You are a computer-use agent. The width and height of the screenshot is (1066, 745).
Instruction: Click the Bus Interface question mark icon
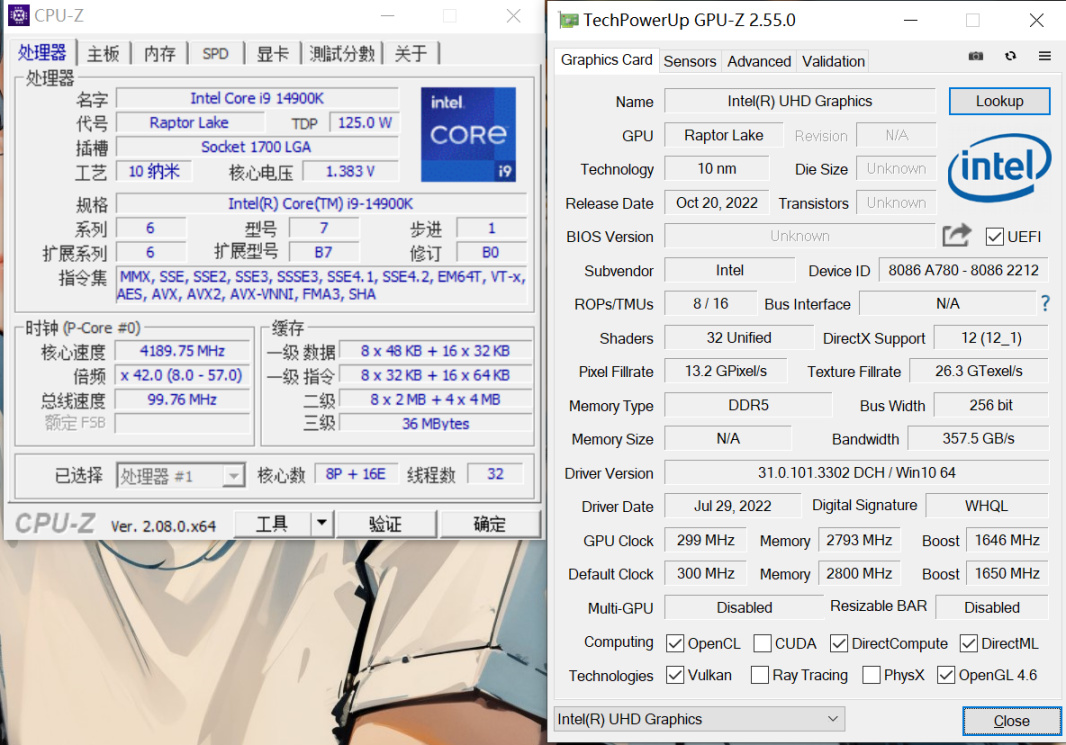point(1046,303)
